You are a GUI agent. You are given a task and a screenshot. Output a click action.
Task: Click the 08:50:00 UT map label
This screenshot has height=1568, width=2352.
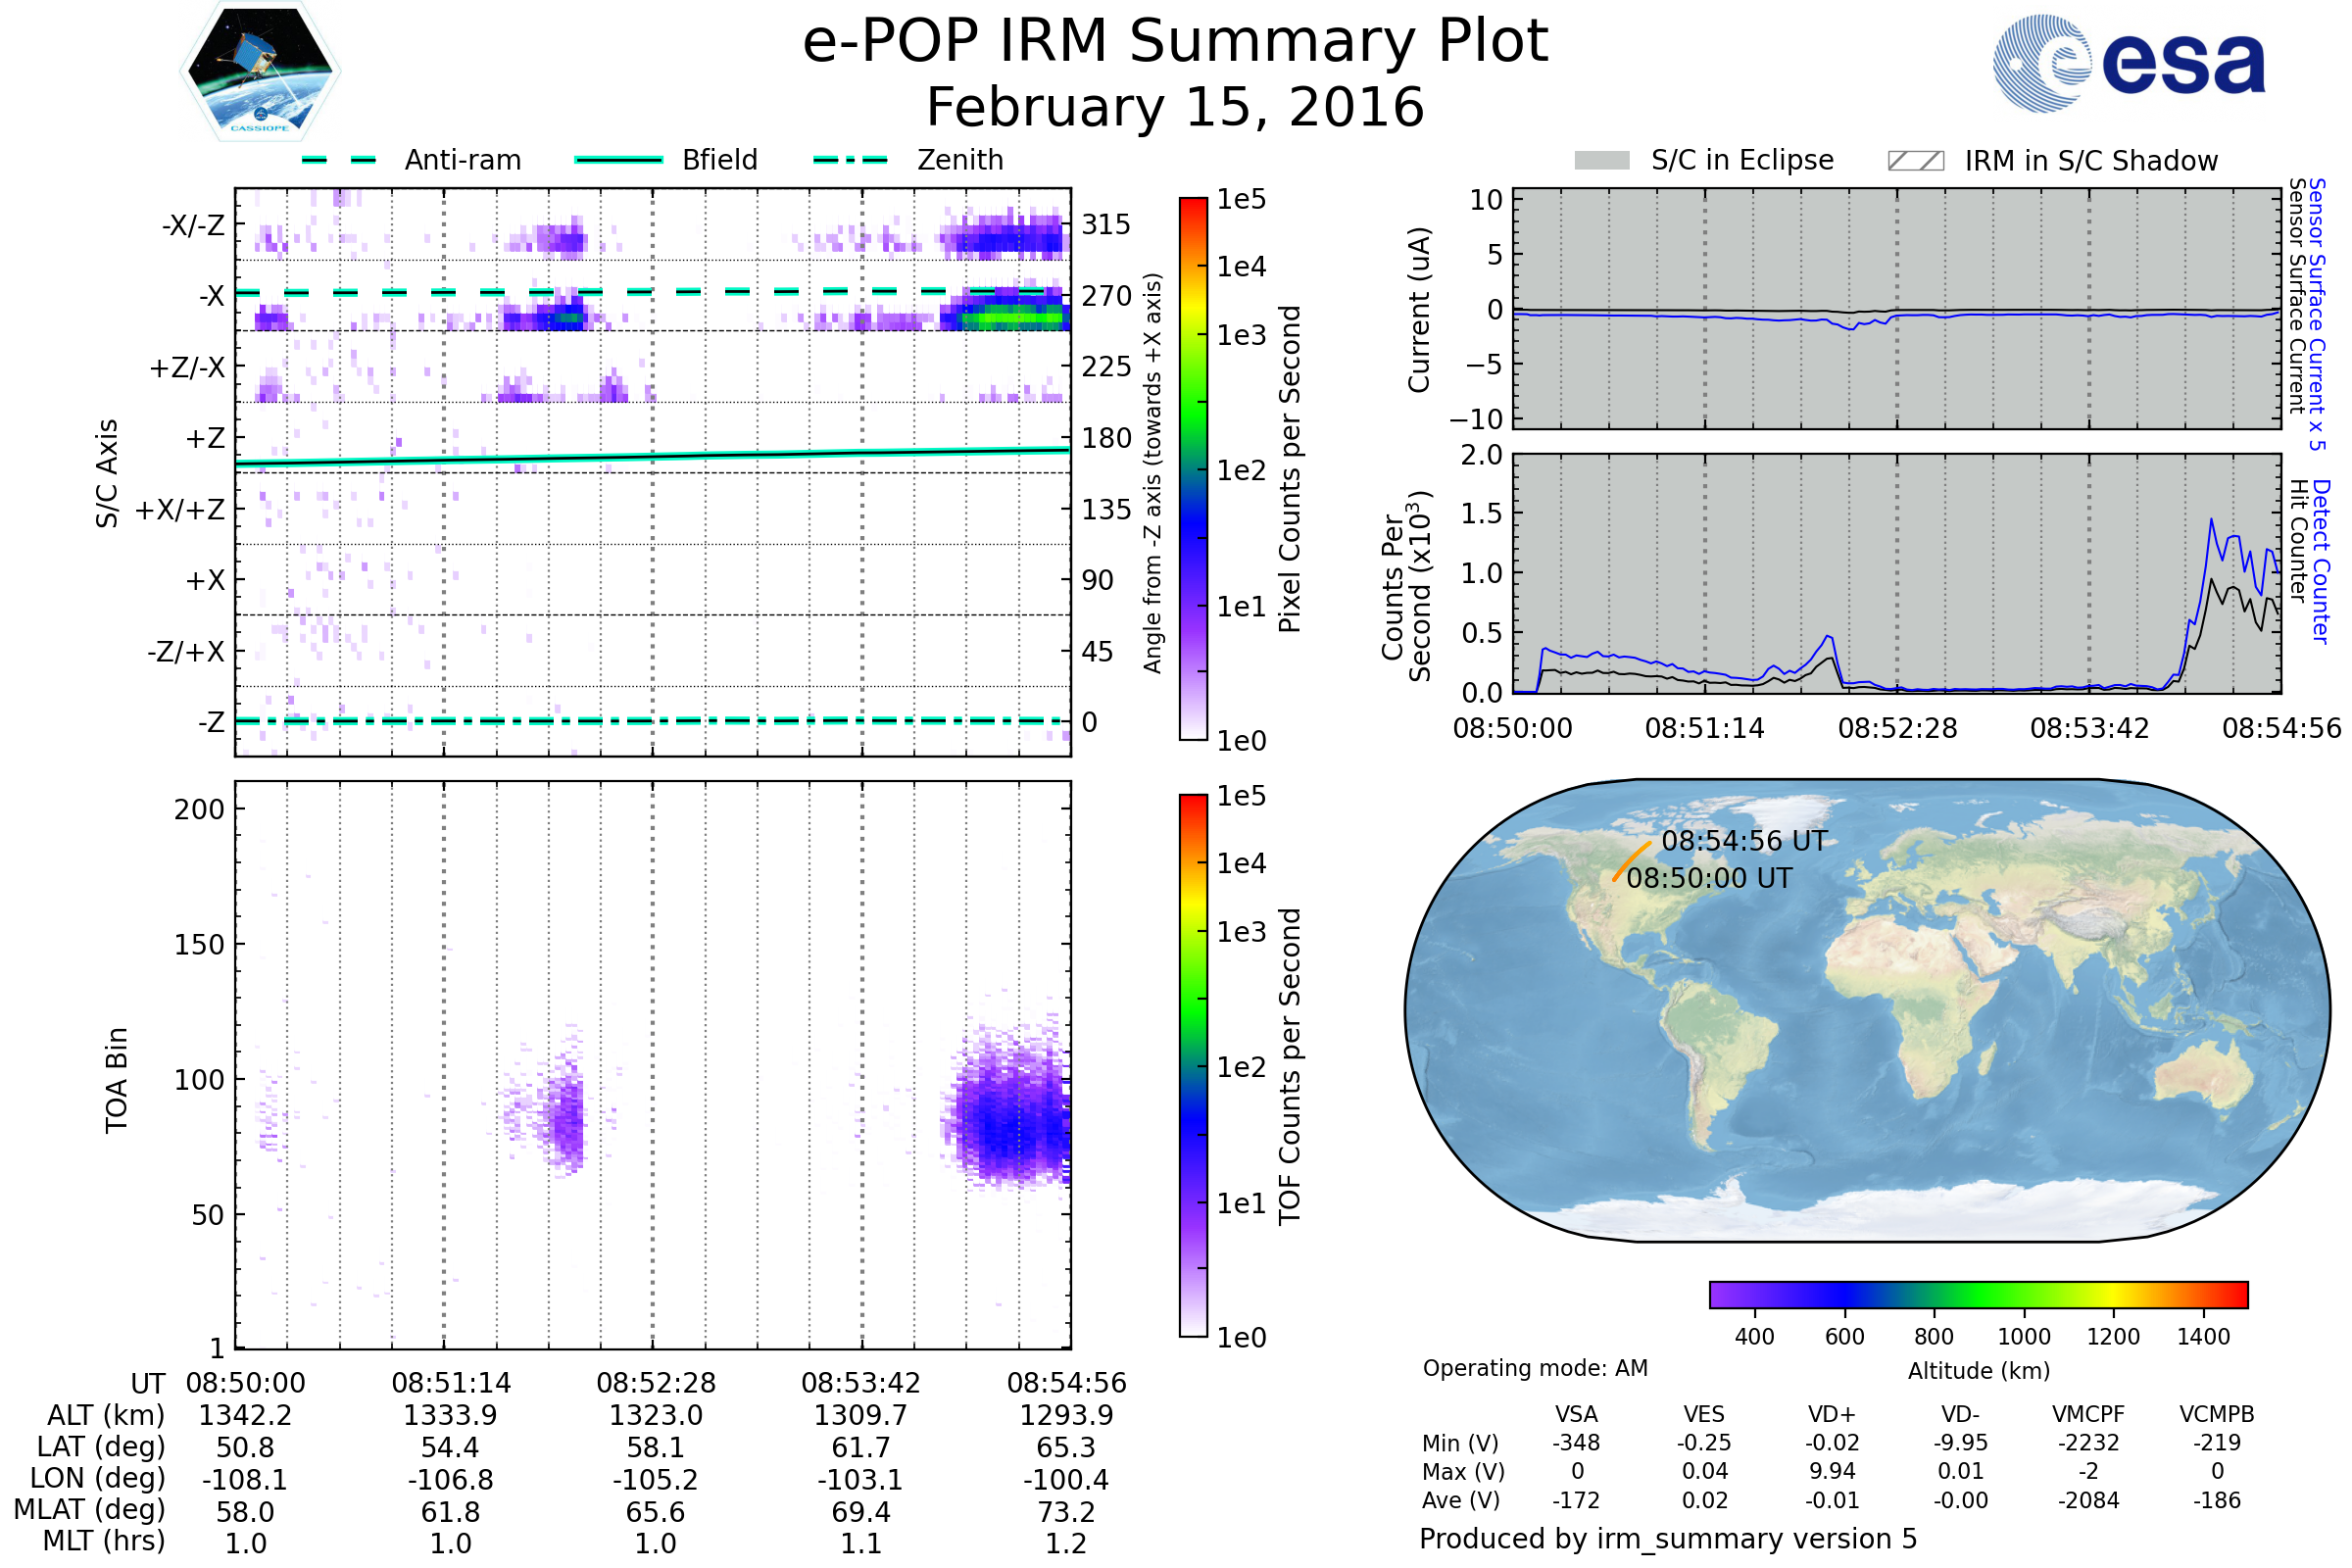[1709, 879]
